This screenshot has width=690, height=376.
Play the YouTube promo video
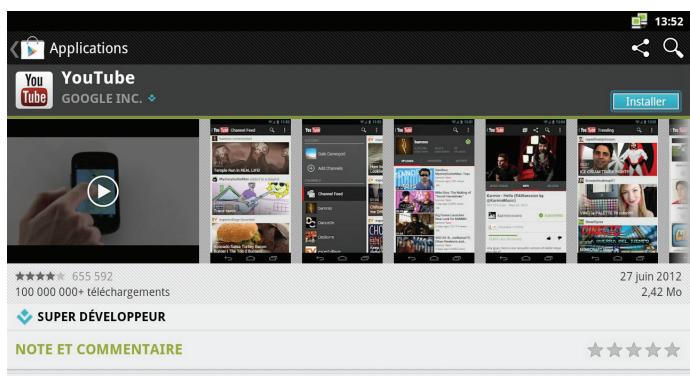pyautogui.click(x=103, y=191)
